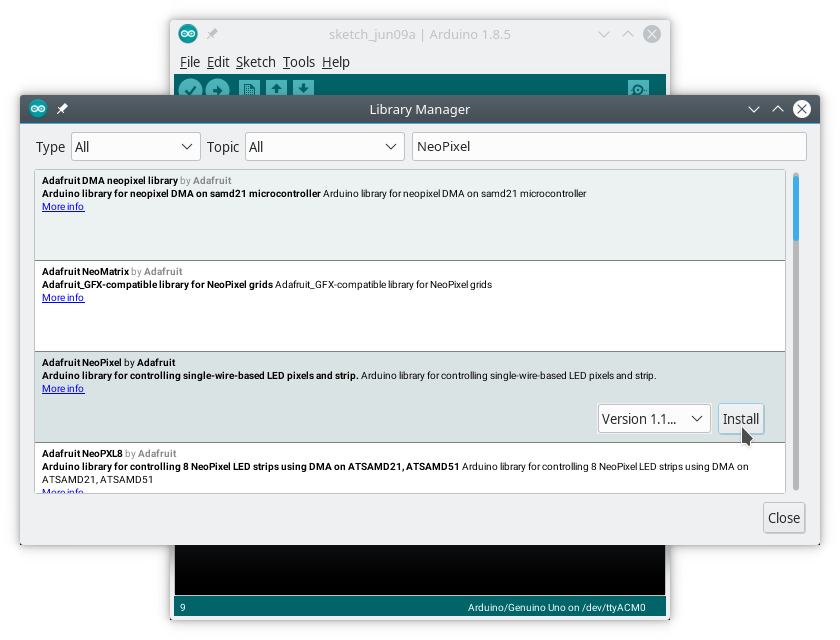Click the Topic label in Library Manager
This screenshot has height=640, width=840.
(223, 147)
